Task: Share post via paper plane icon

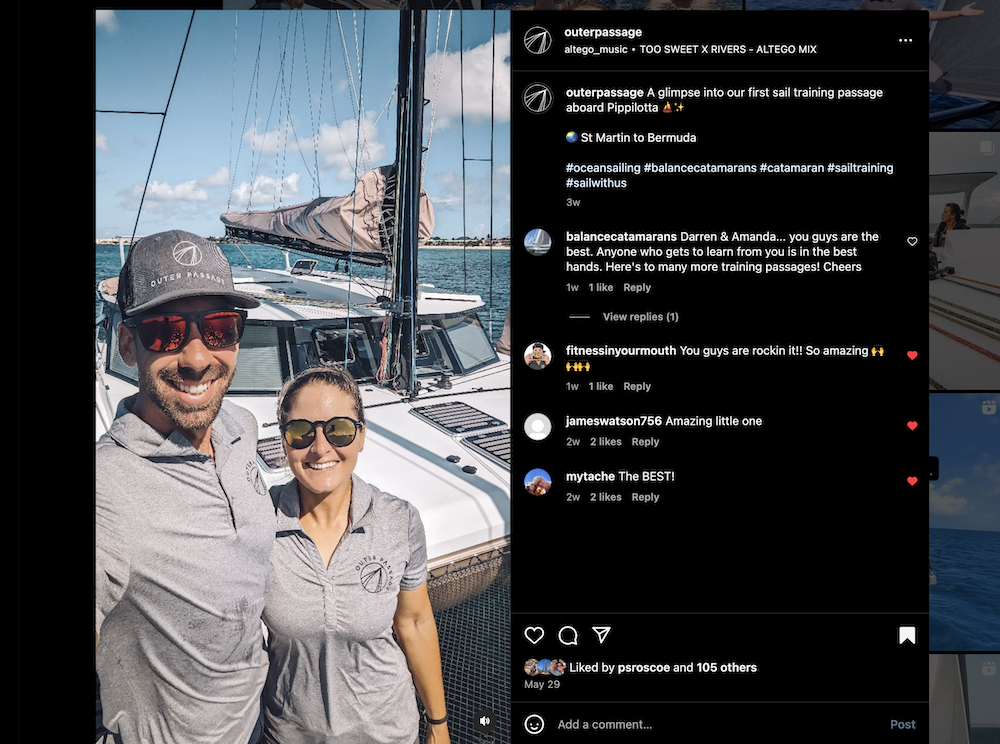Action: pos(601,636)
